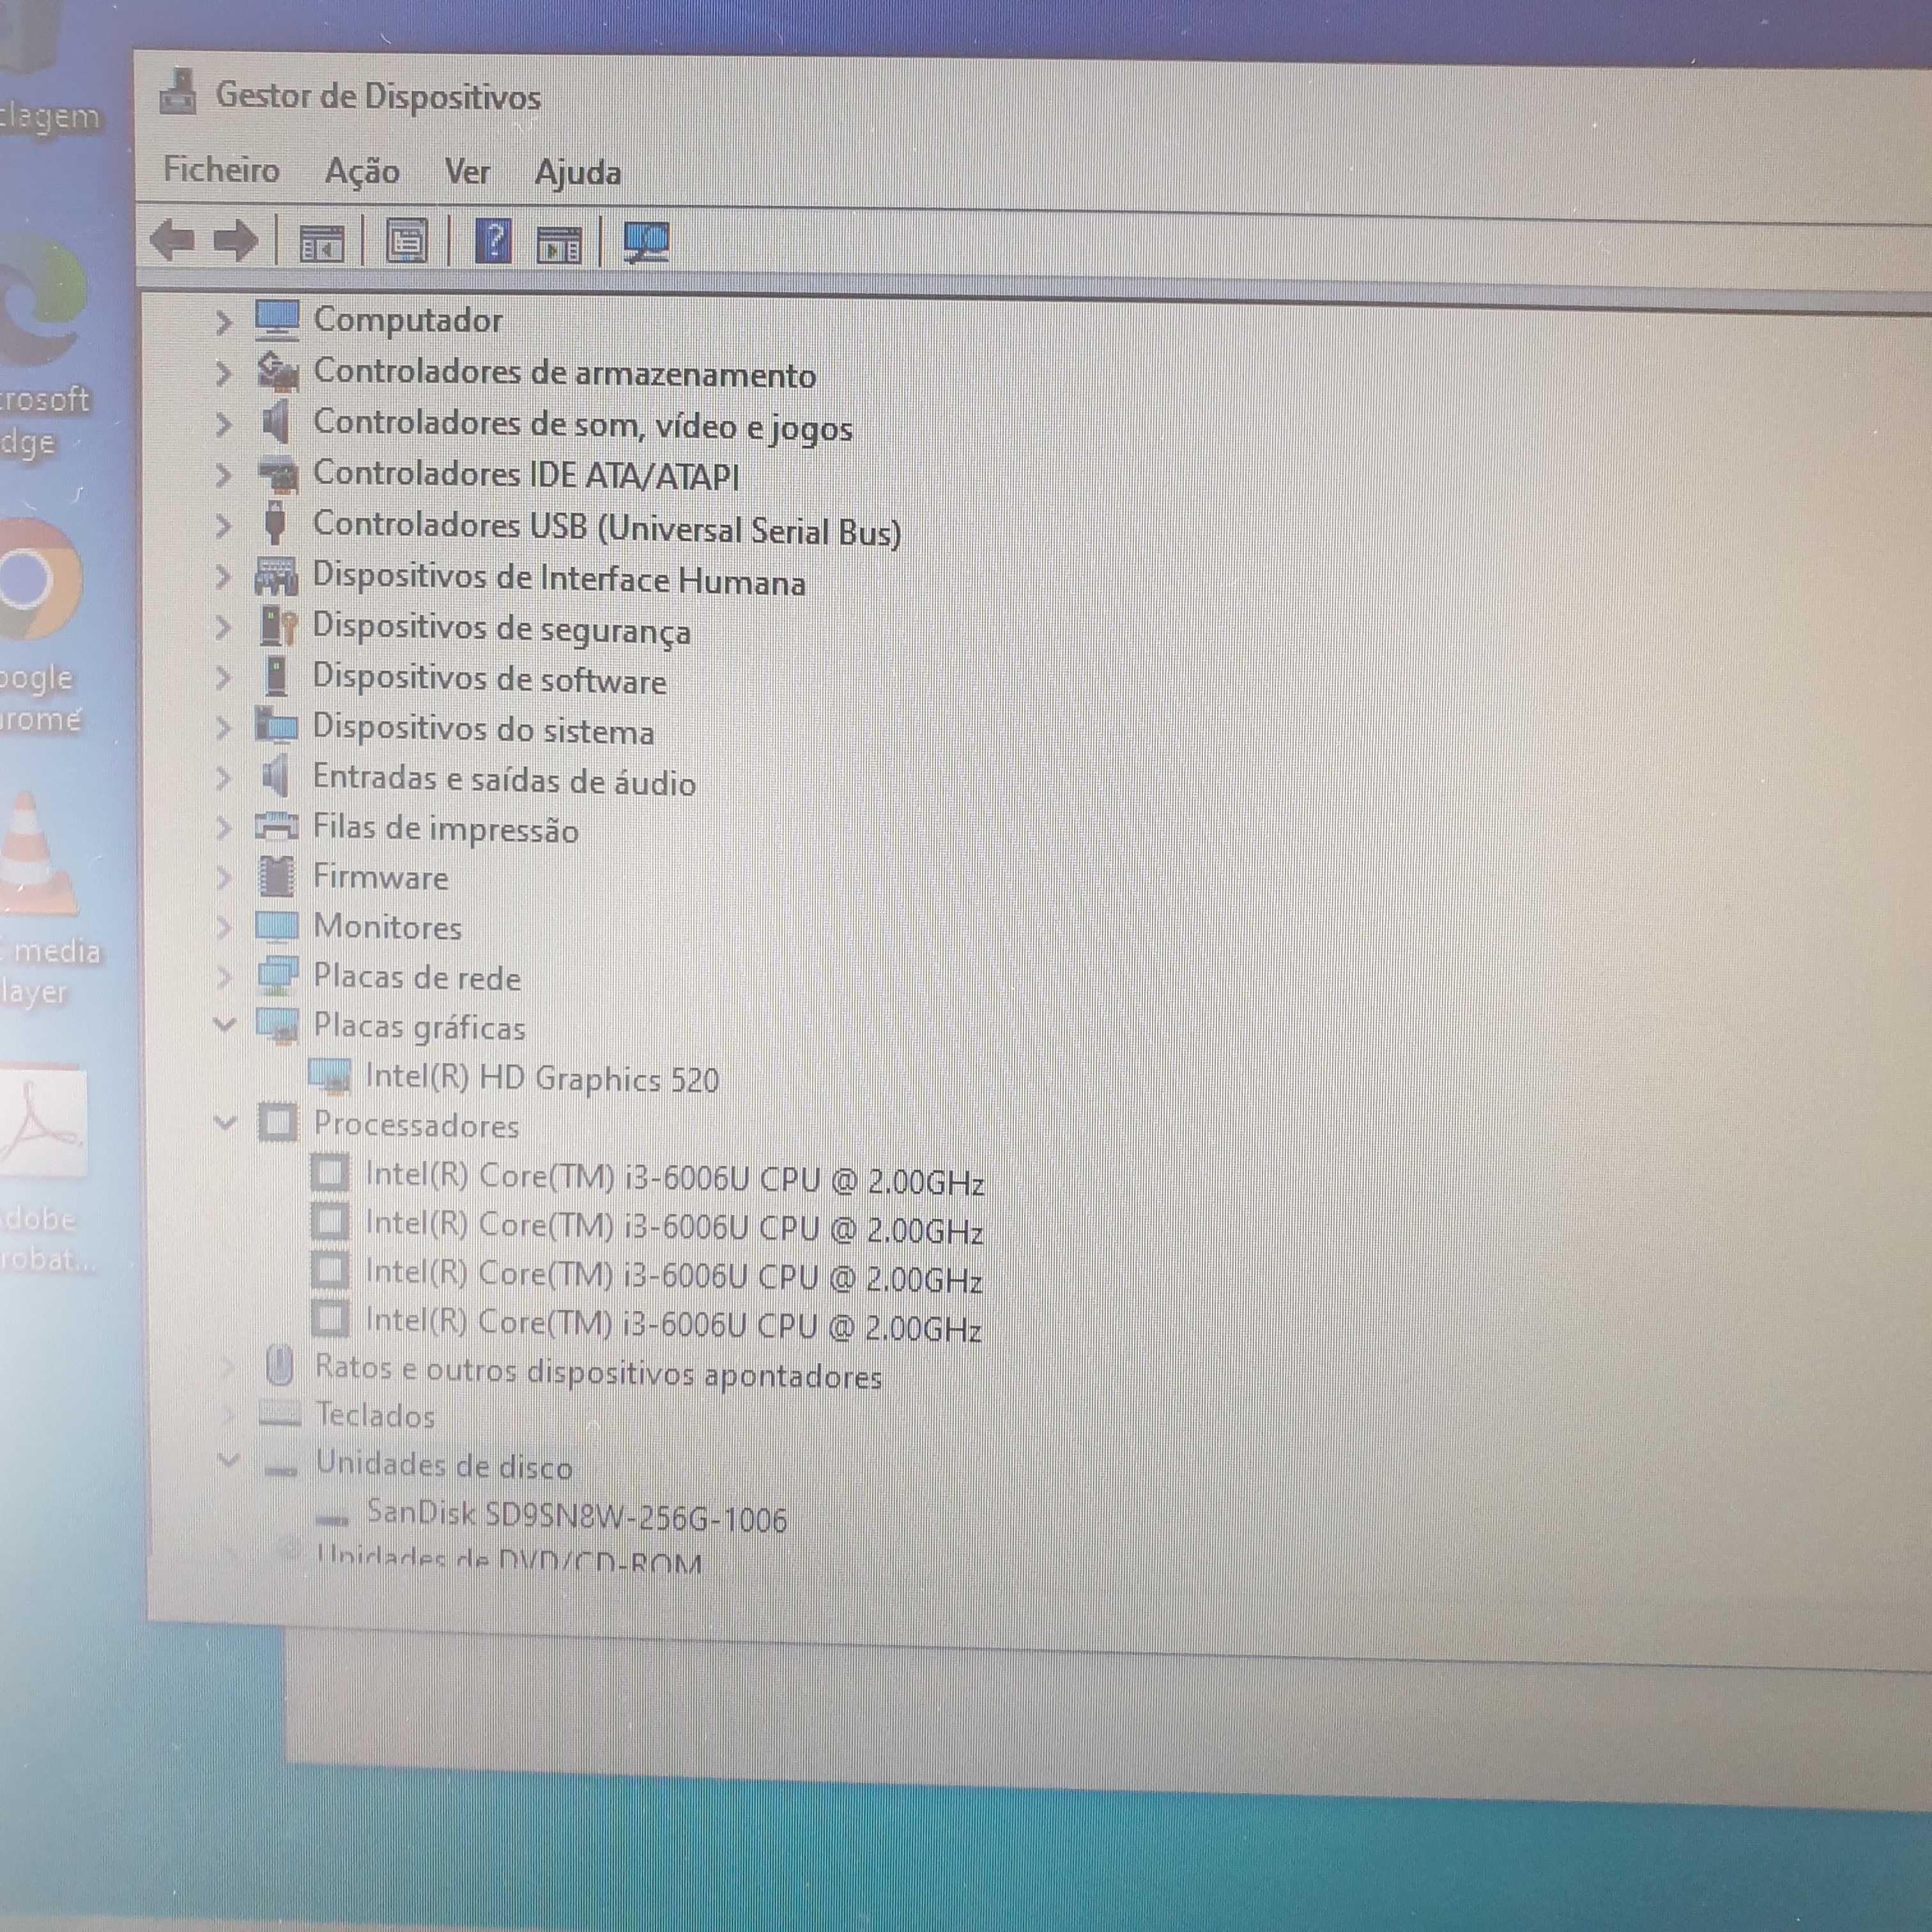Open the Ajuda menu

(x=577, y=173)
